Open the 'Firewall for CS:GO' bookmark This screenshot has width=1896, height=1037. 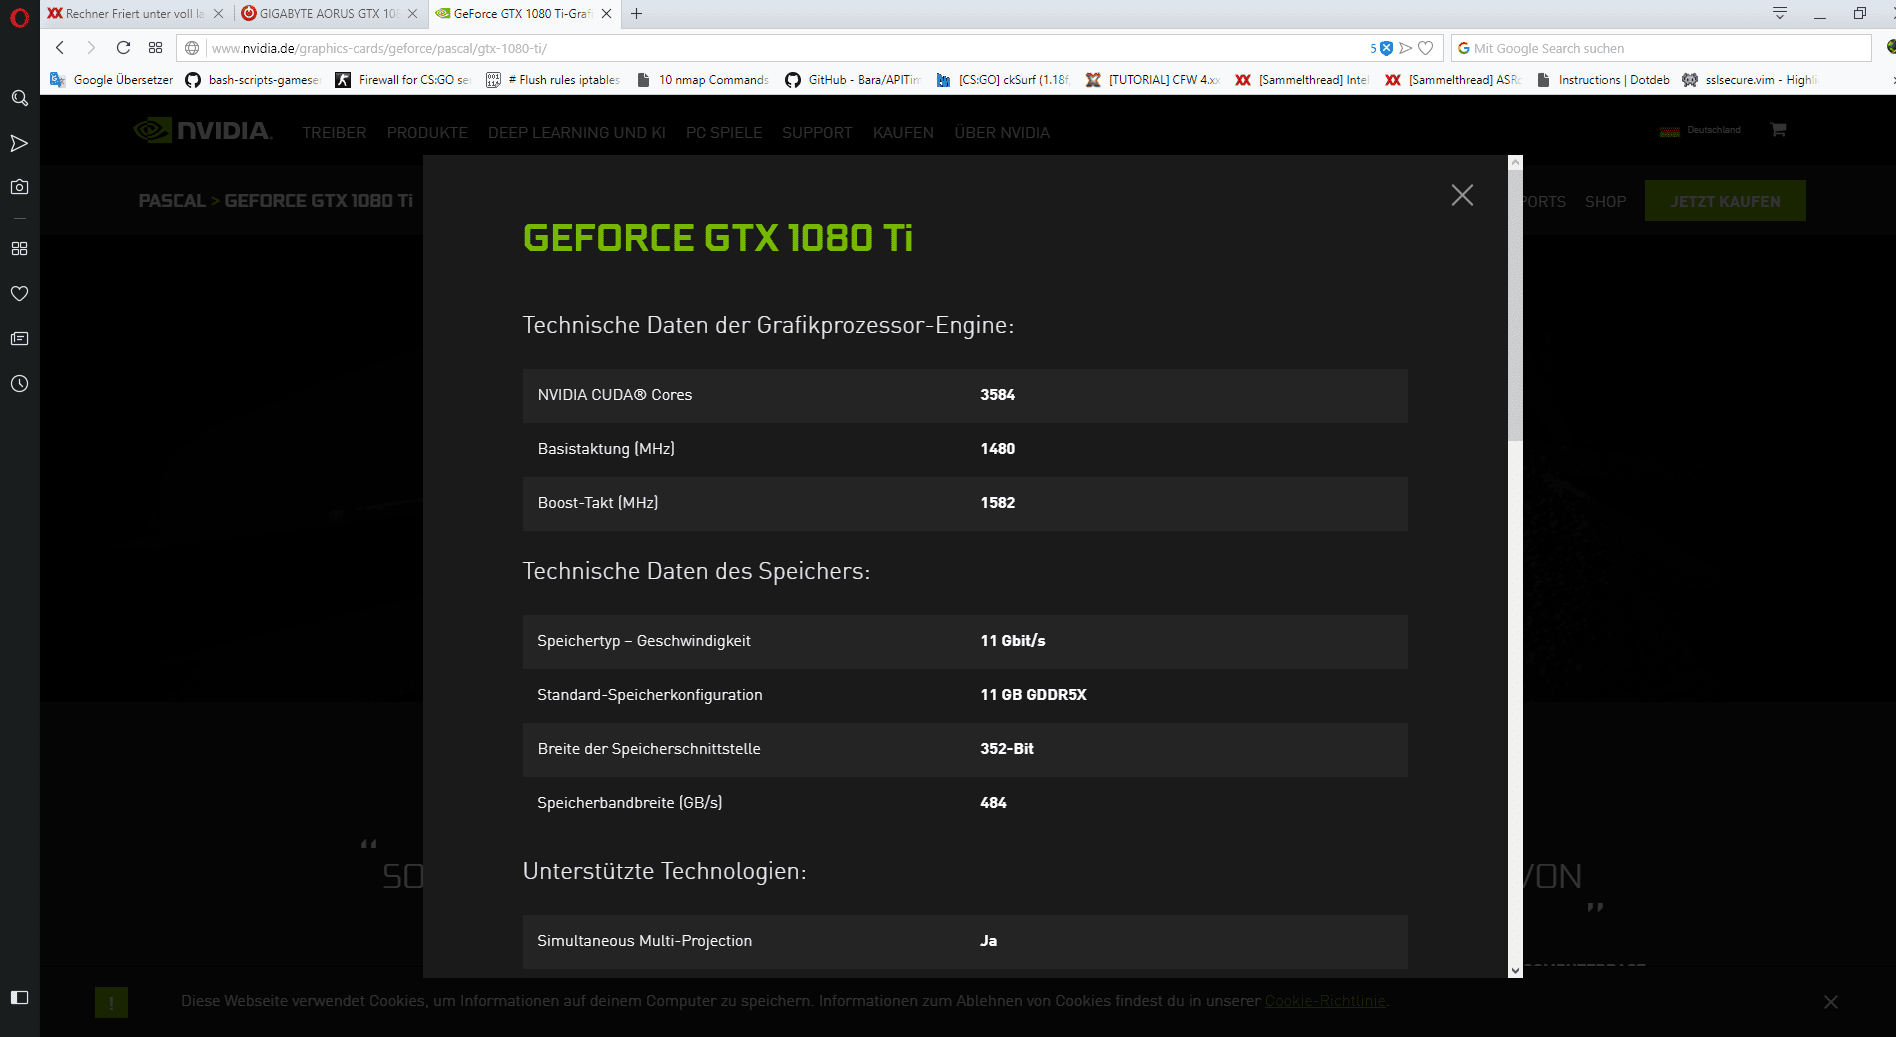(x=402, y=80)
